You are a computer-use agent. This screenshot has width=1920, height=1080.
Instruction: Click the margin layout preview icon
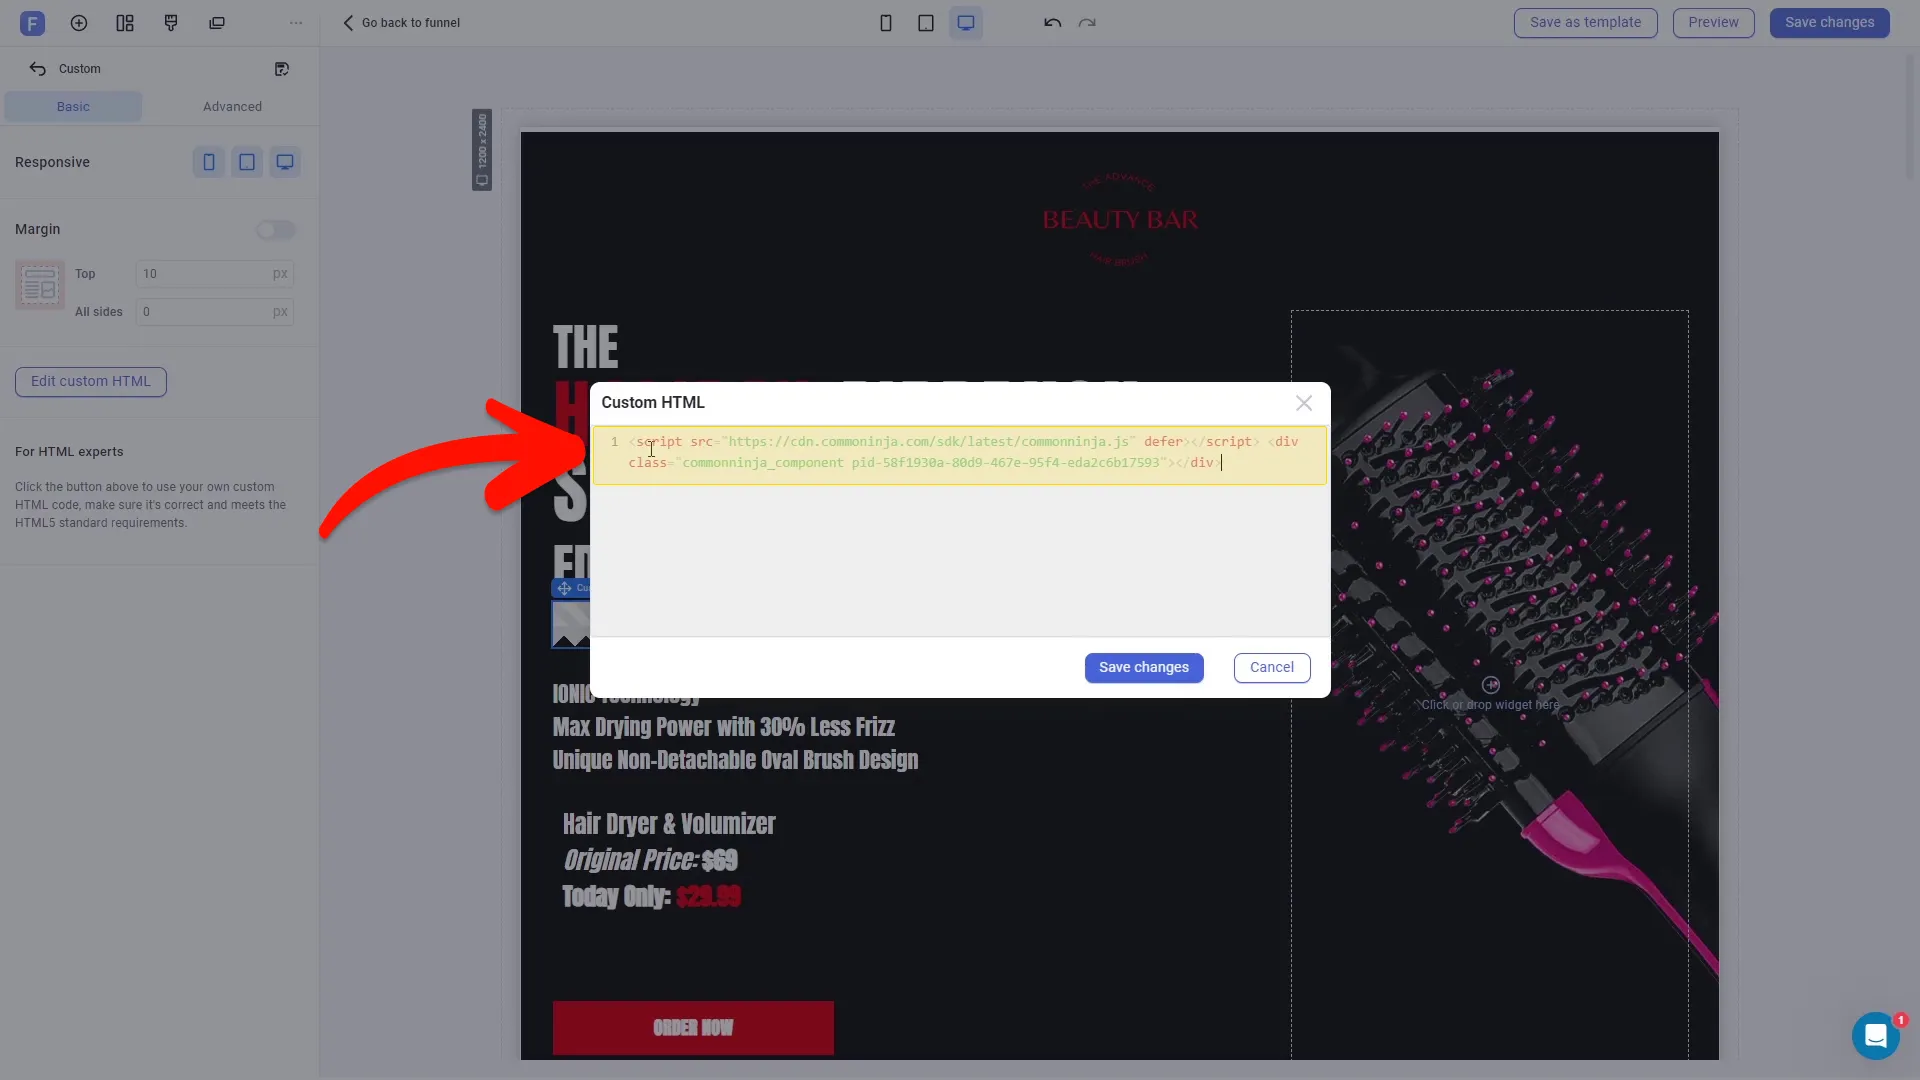click(x=40, y=286)
